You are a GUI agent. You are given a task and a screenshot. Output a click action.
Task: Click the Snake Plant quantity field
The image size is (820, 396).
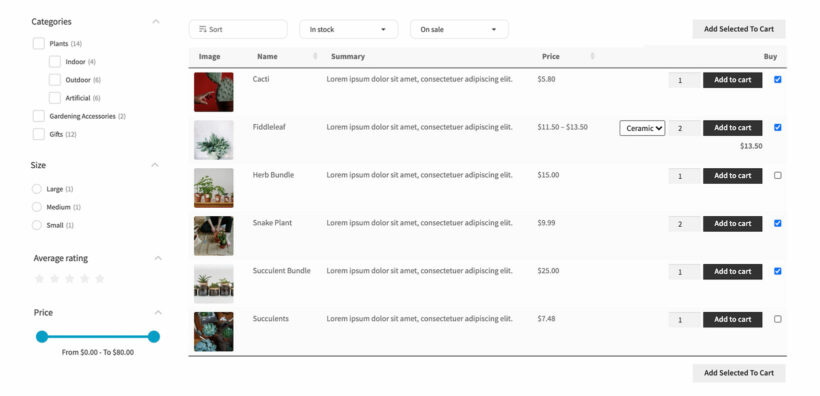pos(685,224)
